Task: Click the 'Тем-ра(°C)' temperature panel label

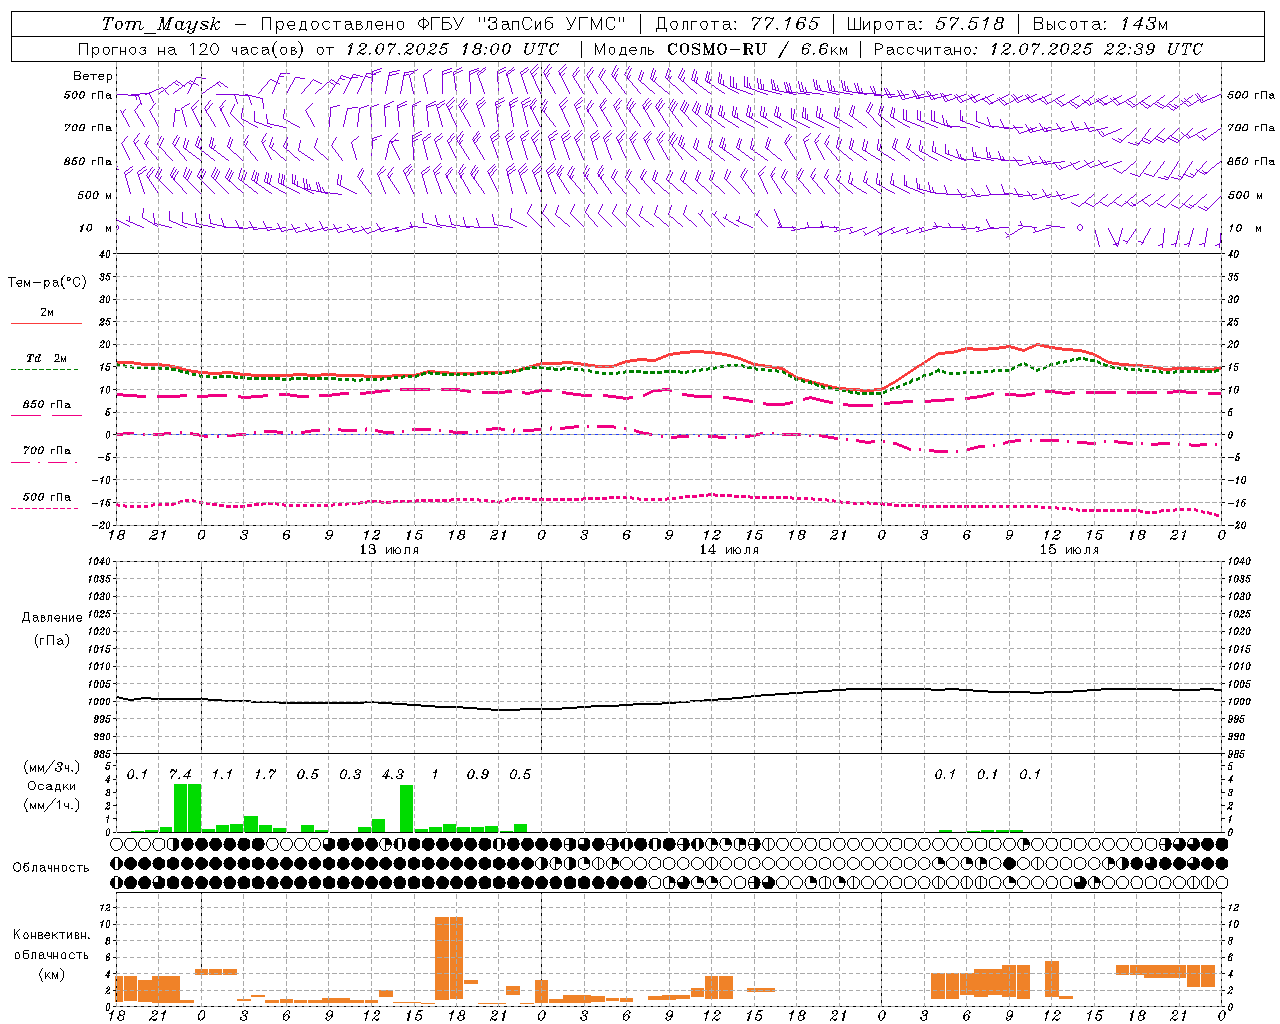Action: [47, 283]
